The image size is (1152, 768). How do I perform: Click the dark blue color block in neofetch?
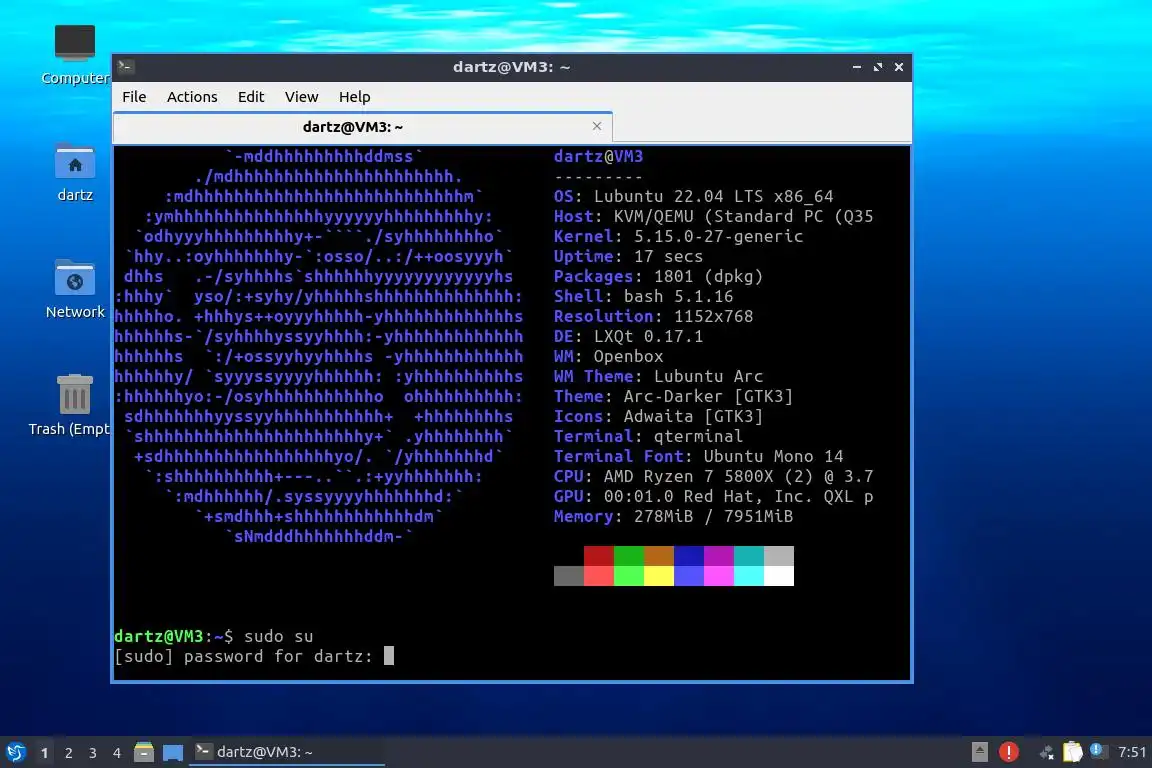pyautogui.click(x=688, y=556)
